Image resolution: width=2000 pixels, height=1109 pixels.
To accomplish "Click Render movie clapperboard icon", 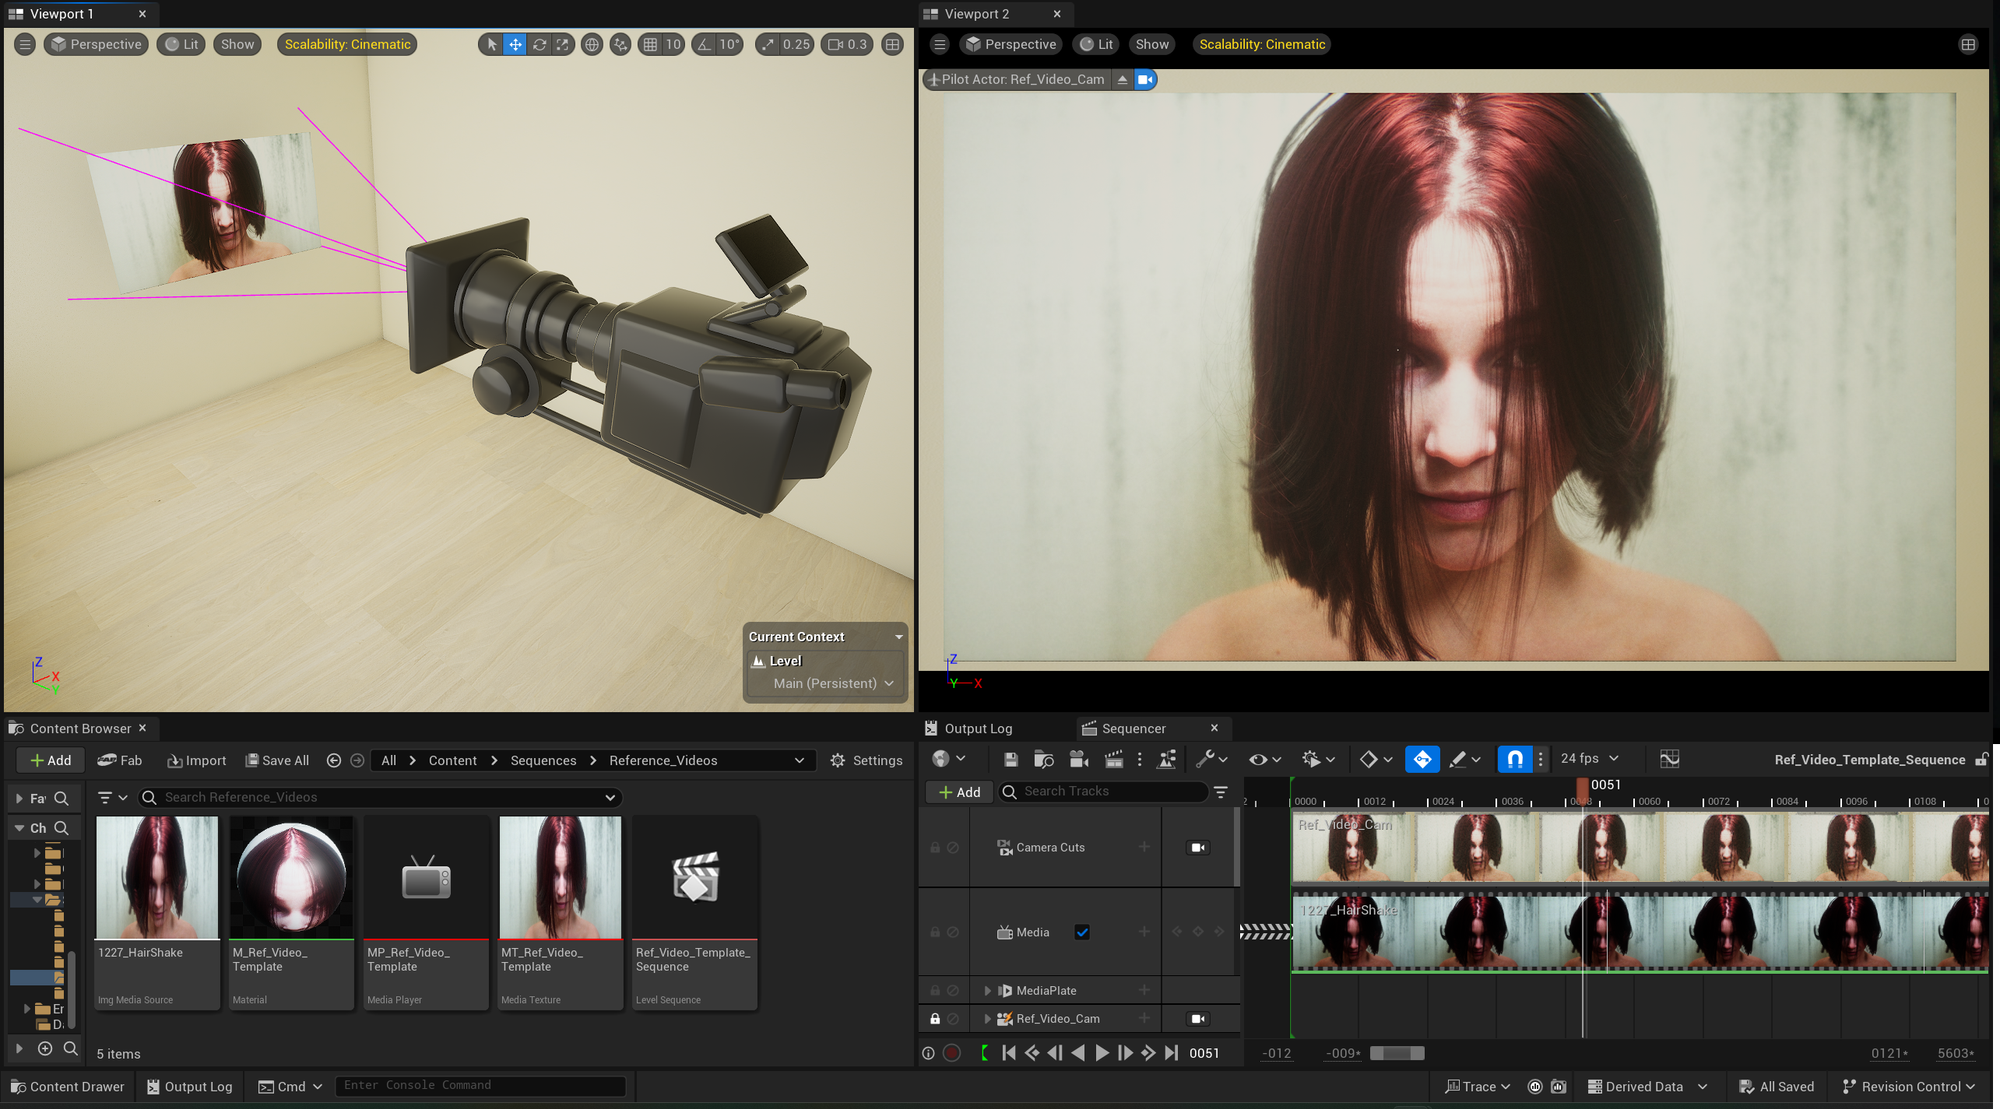I will pyautogui.click(x=1113, y=759).
